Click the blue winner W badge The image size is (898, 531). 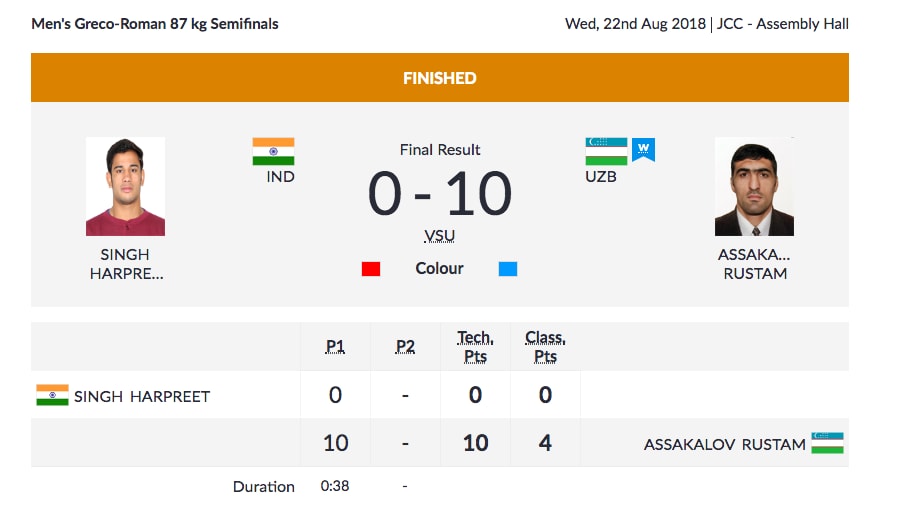pyautogui.click(x=644, y=150)
